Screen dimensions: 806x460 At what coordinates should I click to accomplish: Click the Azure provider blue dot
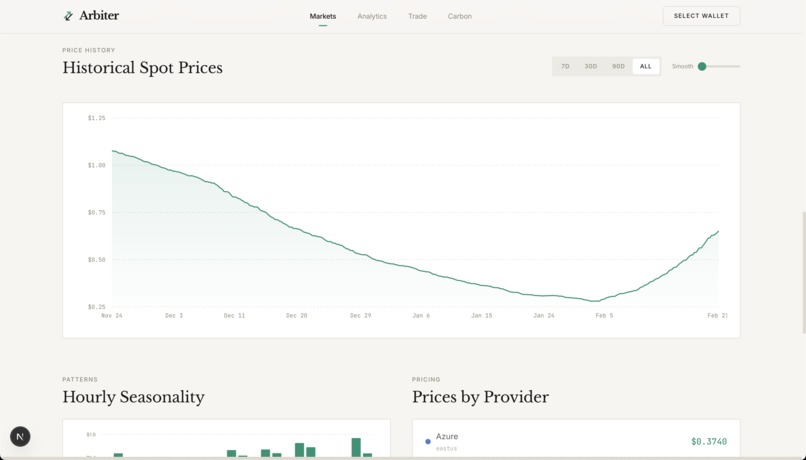tap(428, 441)
